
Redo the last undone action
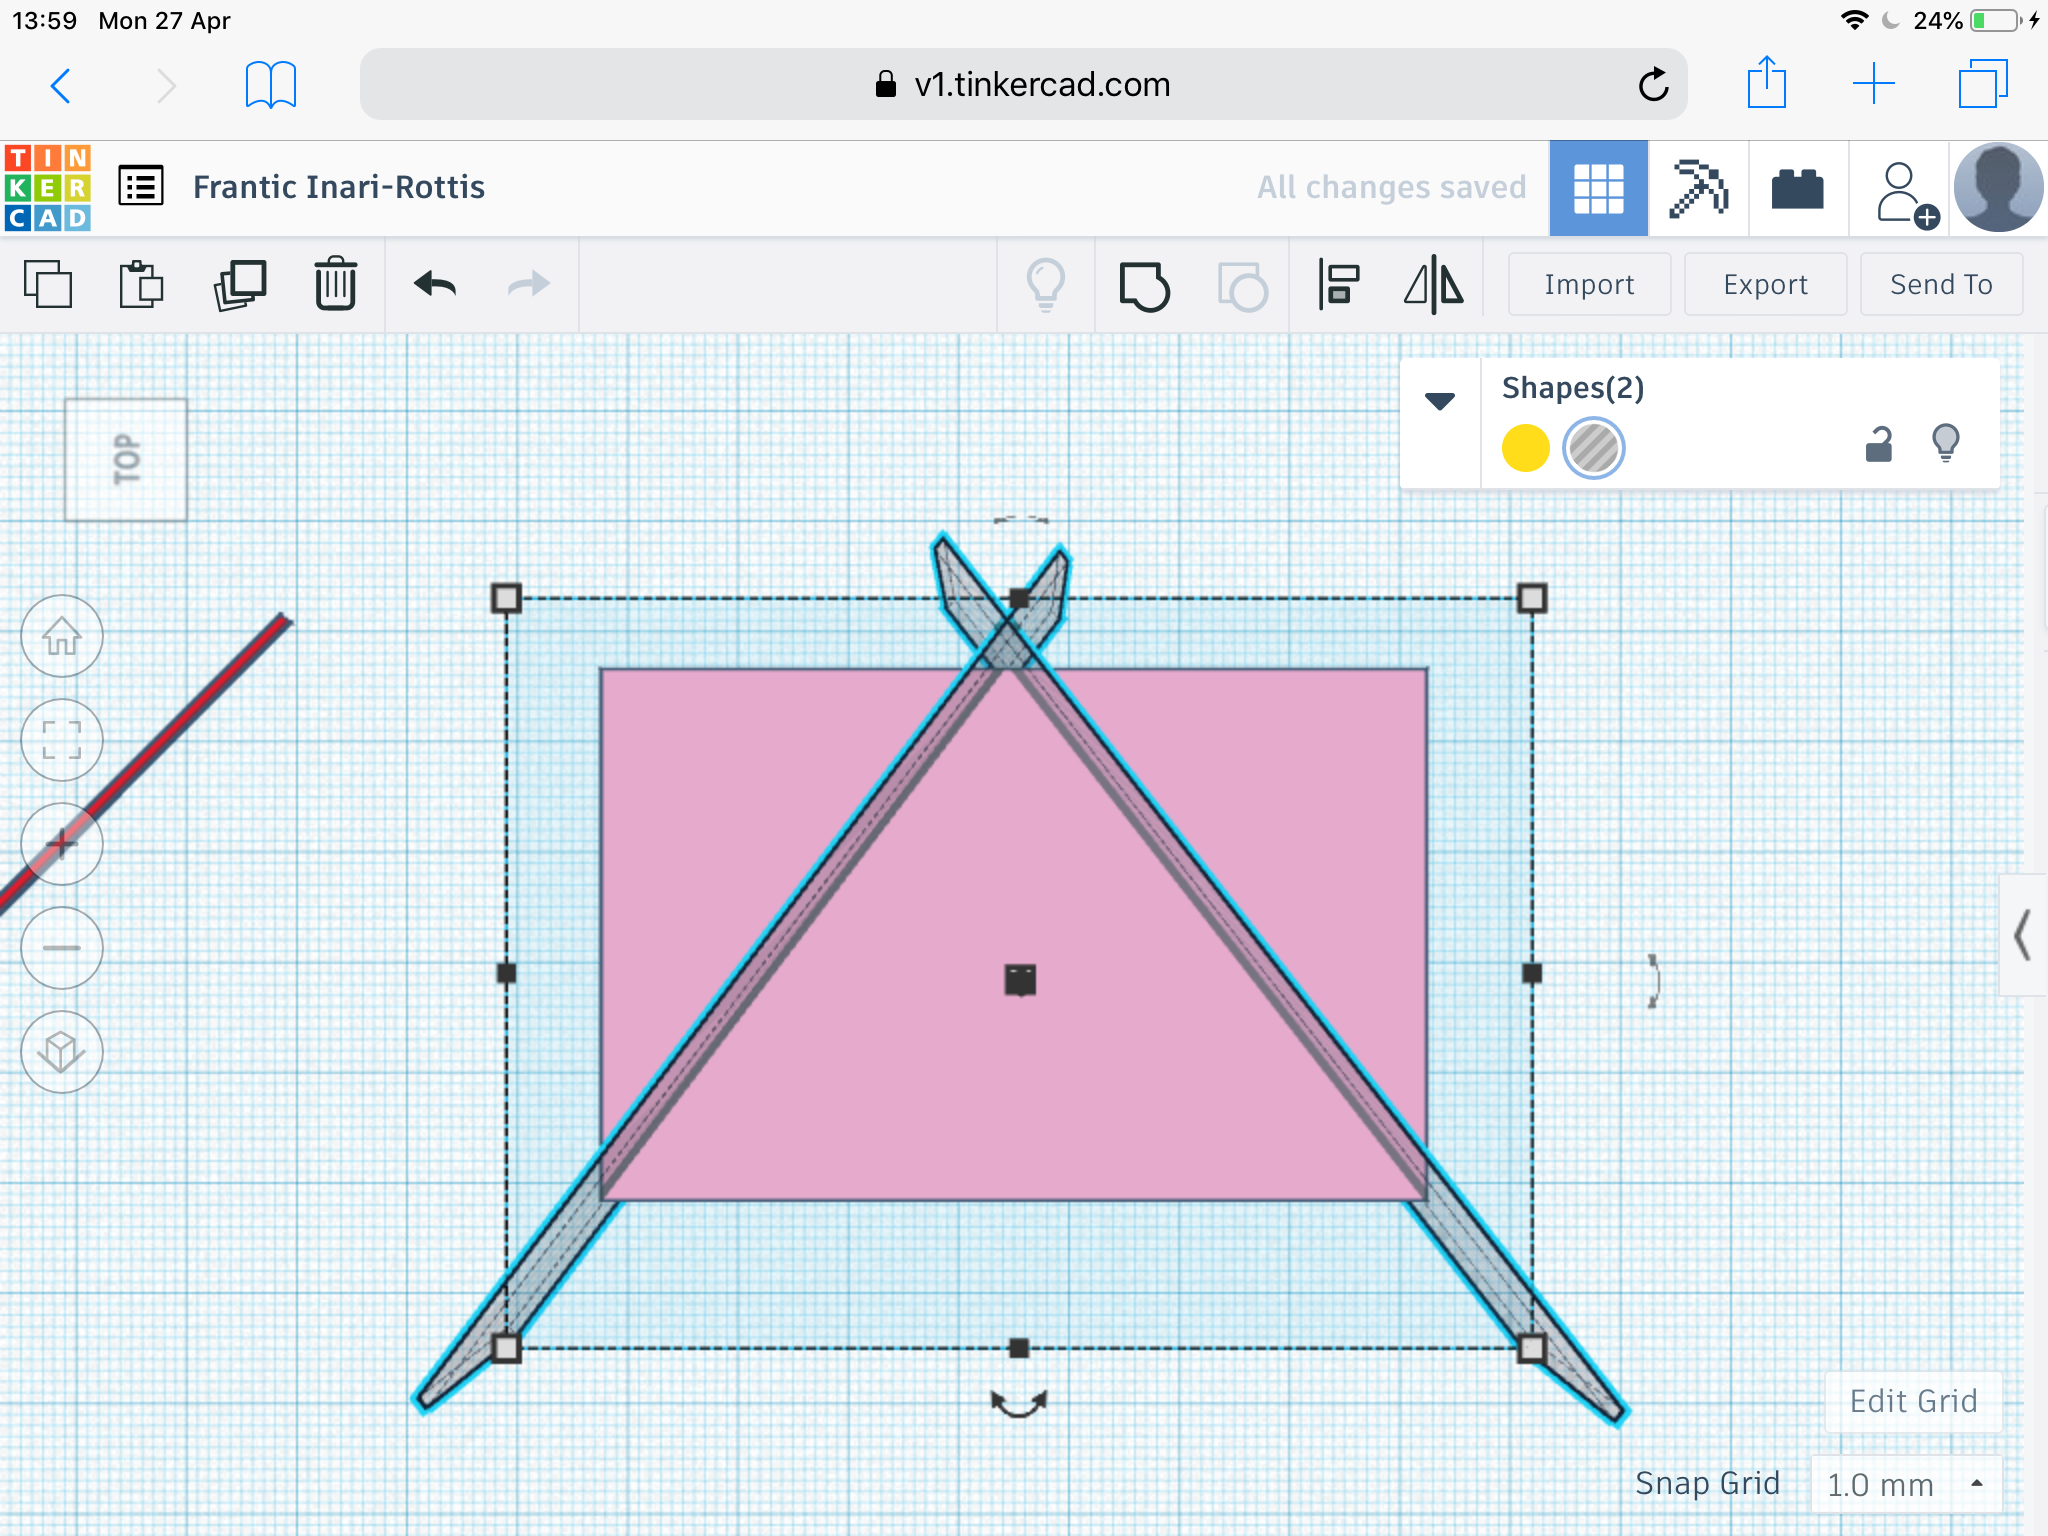coord(529,285)
